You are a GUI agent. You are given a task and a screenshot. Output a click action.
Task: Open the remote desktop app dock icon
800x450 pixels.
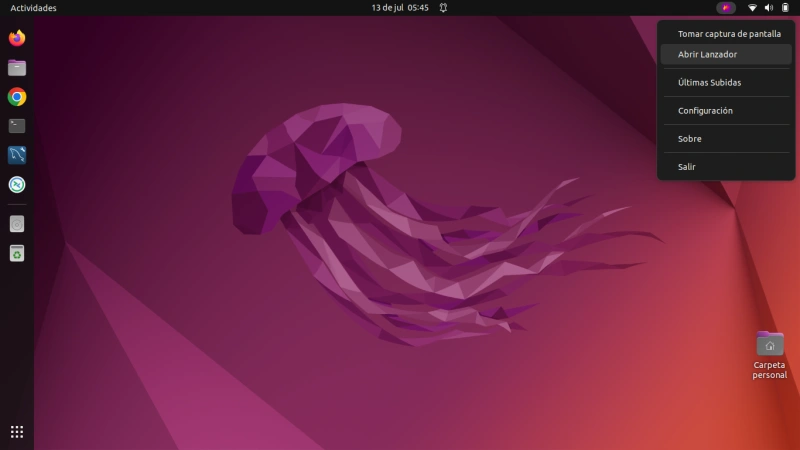tap(17, 185)
